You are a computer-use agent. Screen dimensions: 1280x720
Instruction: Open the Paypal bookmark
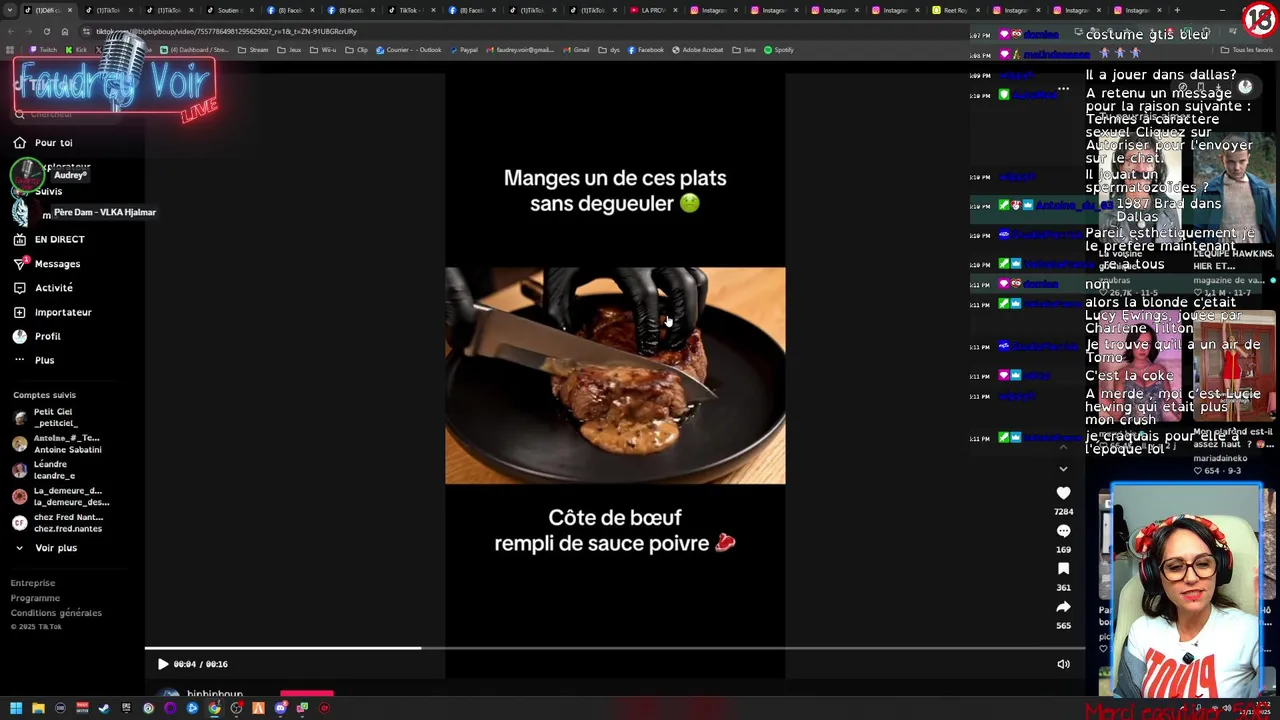[x=464, y=50]
